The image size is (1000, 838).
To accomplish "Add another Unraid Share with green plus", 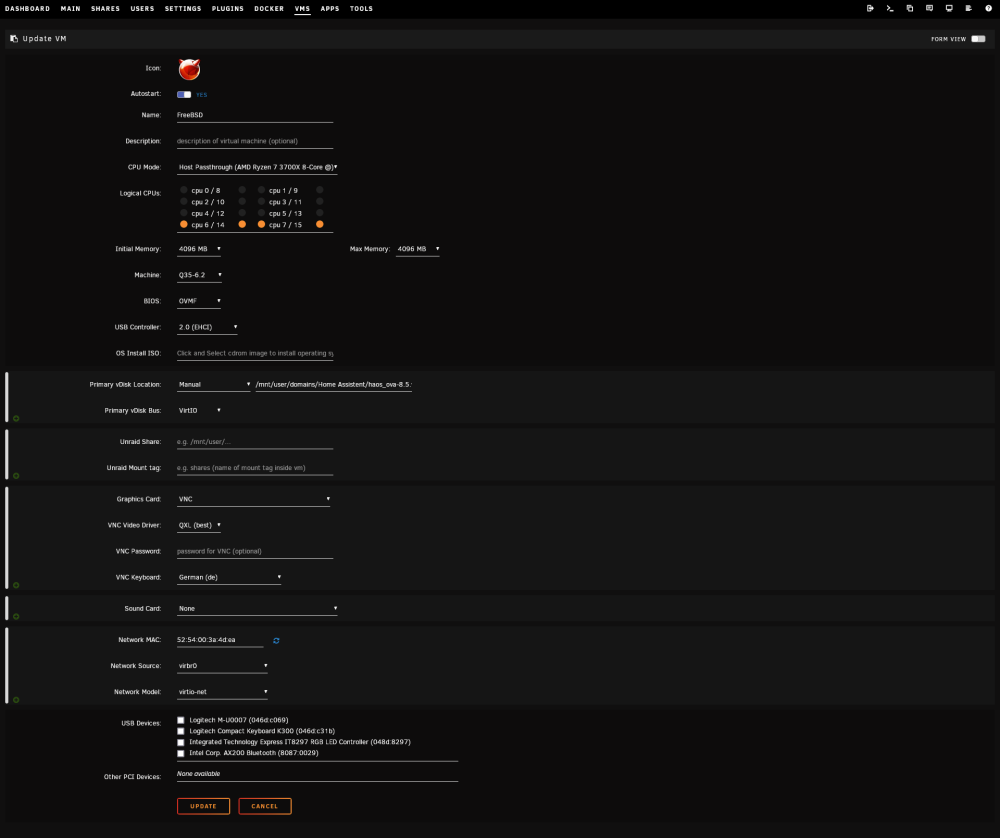I will pos(16,476).
